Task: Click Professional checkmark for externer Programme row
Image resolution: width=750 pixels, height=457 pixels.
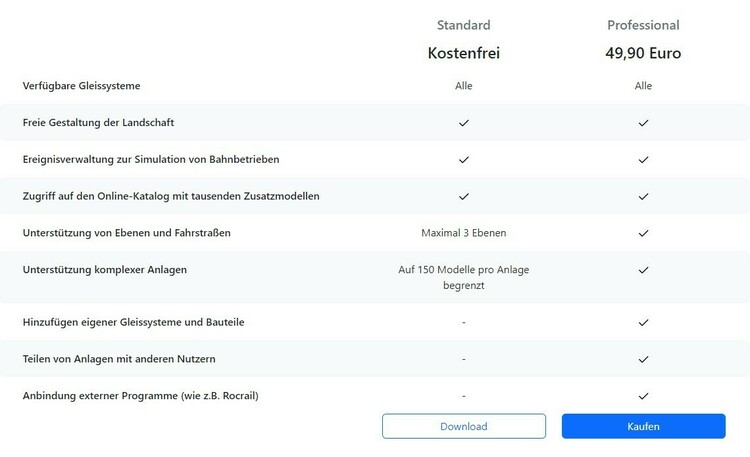Action: tap(643, 395)
